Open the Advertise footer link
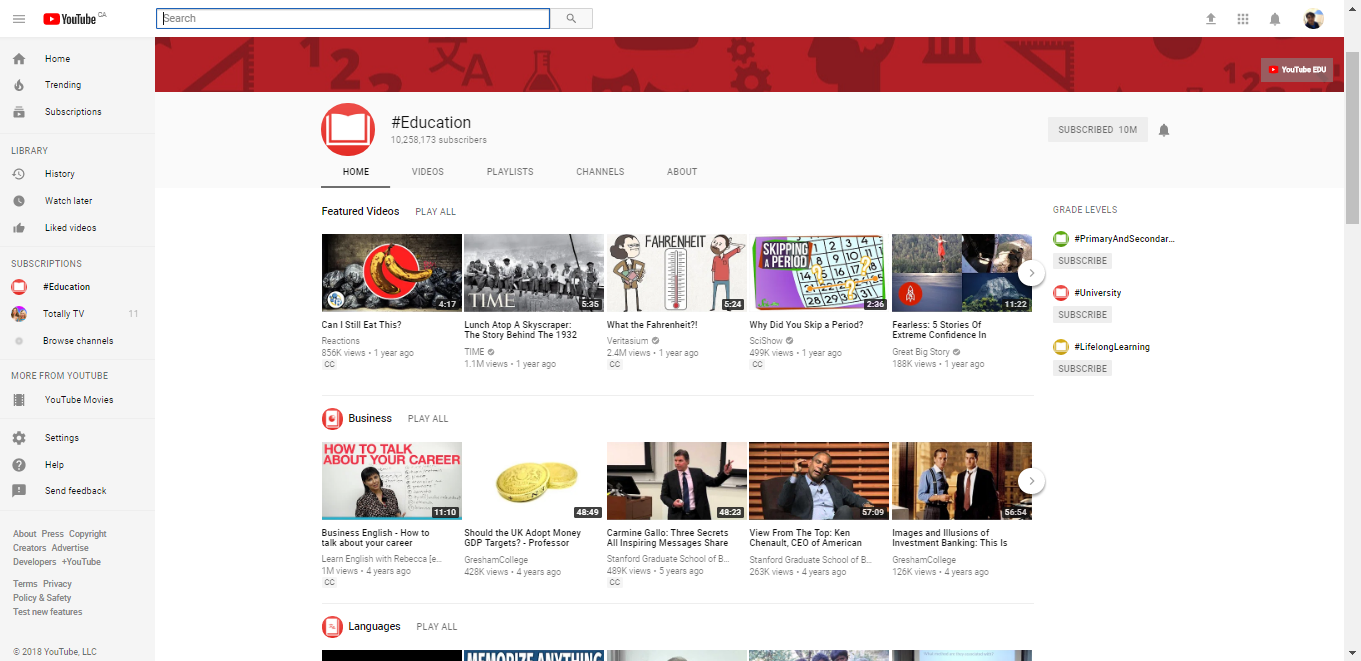1361x661 pixels. coord(70,548)
